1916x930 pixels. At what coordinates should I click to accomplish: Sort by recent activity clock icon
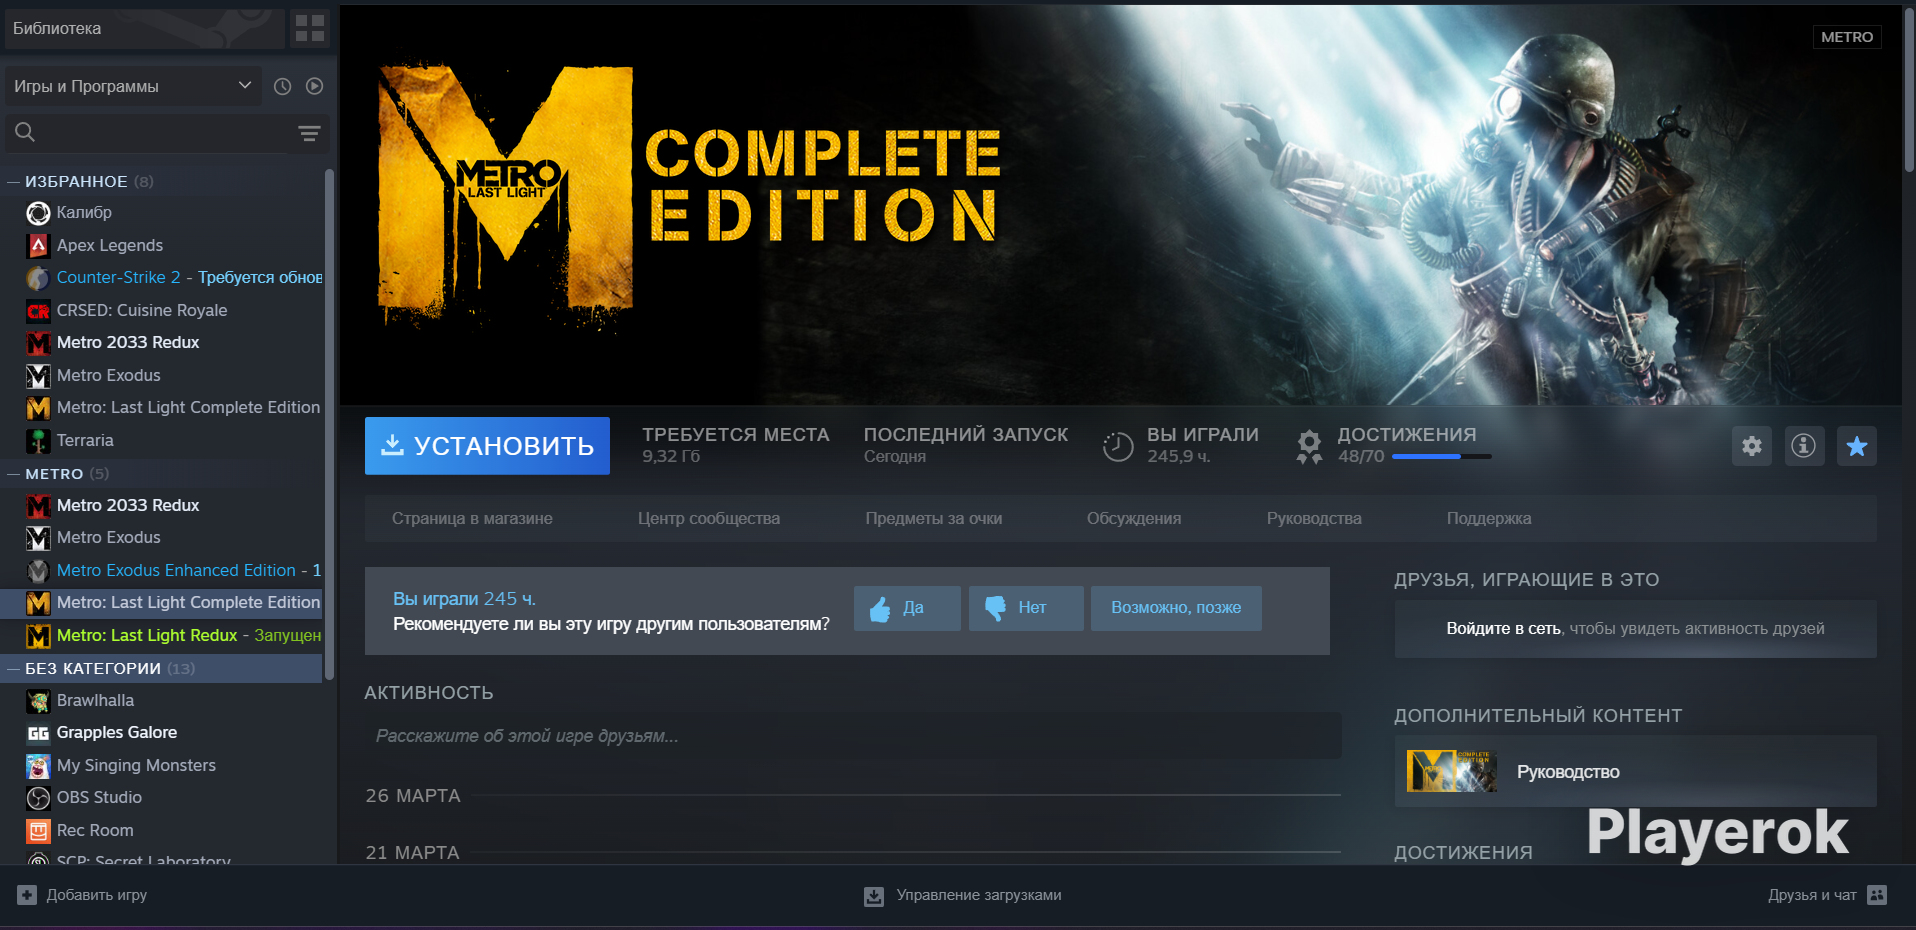coord(283,87)
